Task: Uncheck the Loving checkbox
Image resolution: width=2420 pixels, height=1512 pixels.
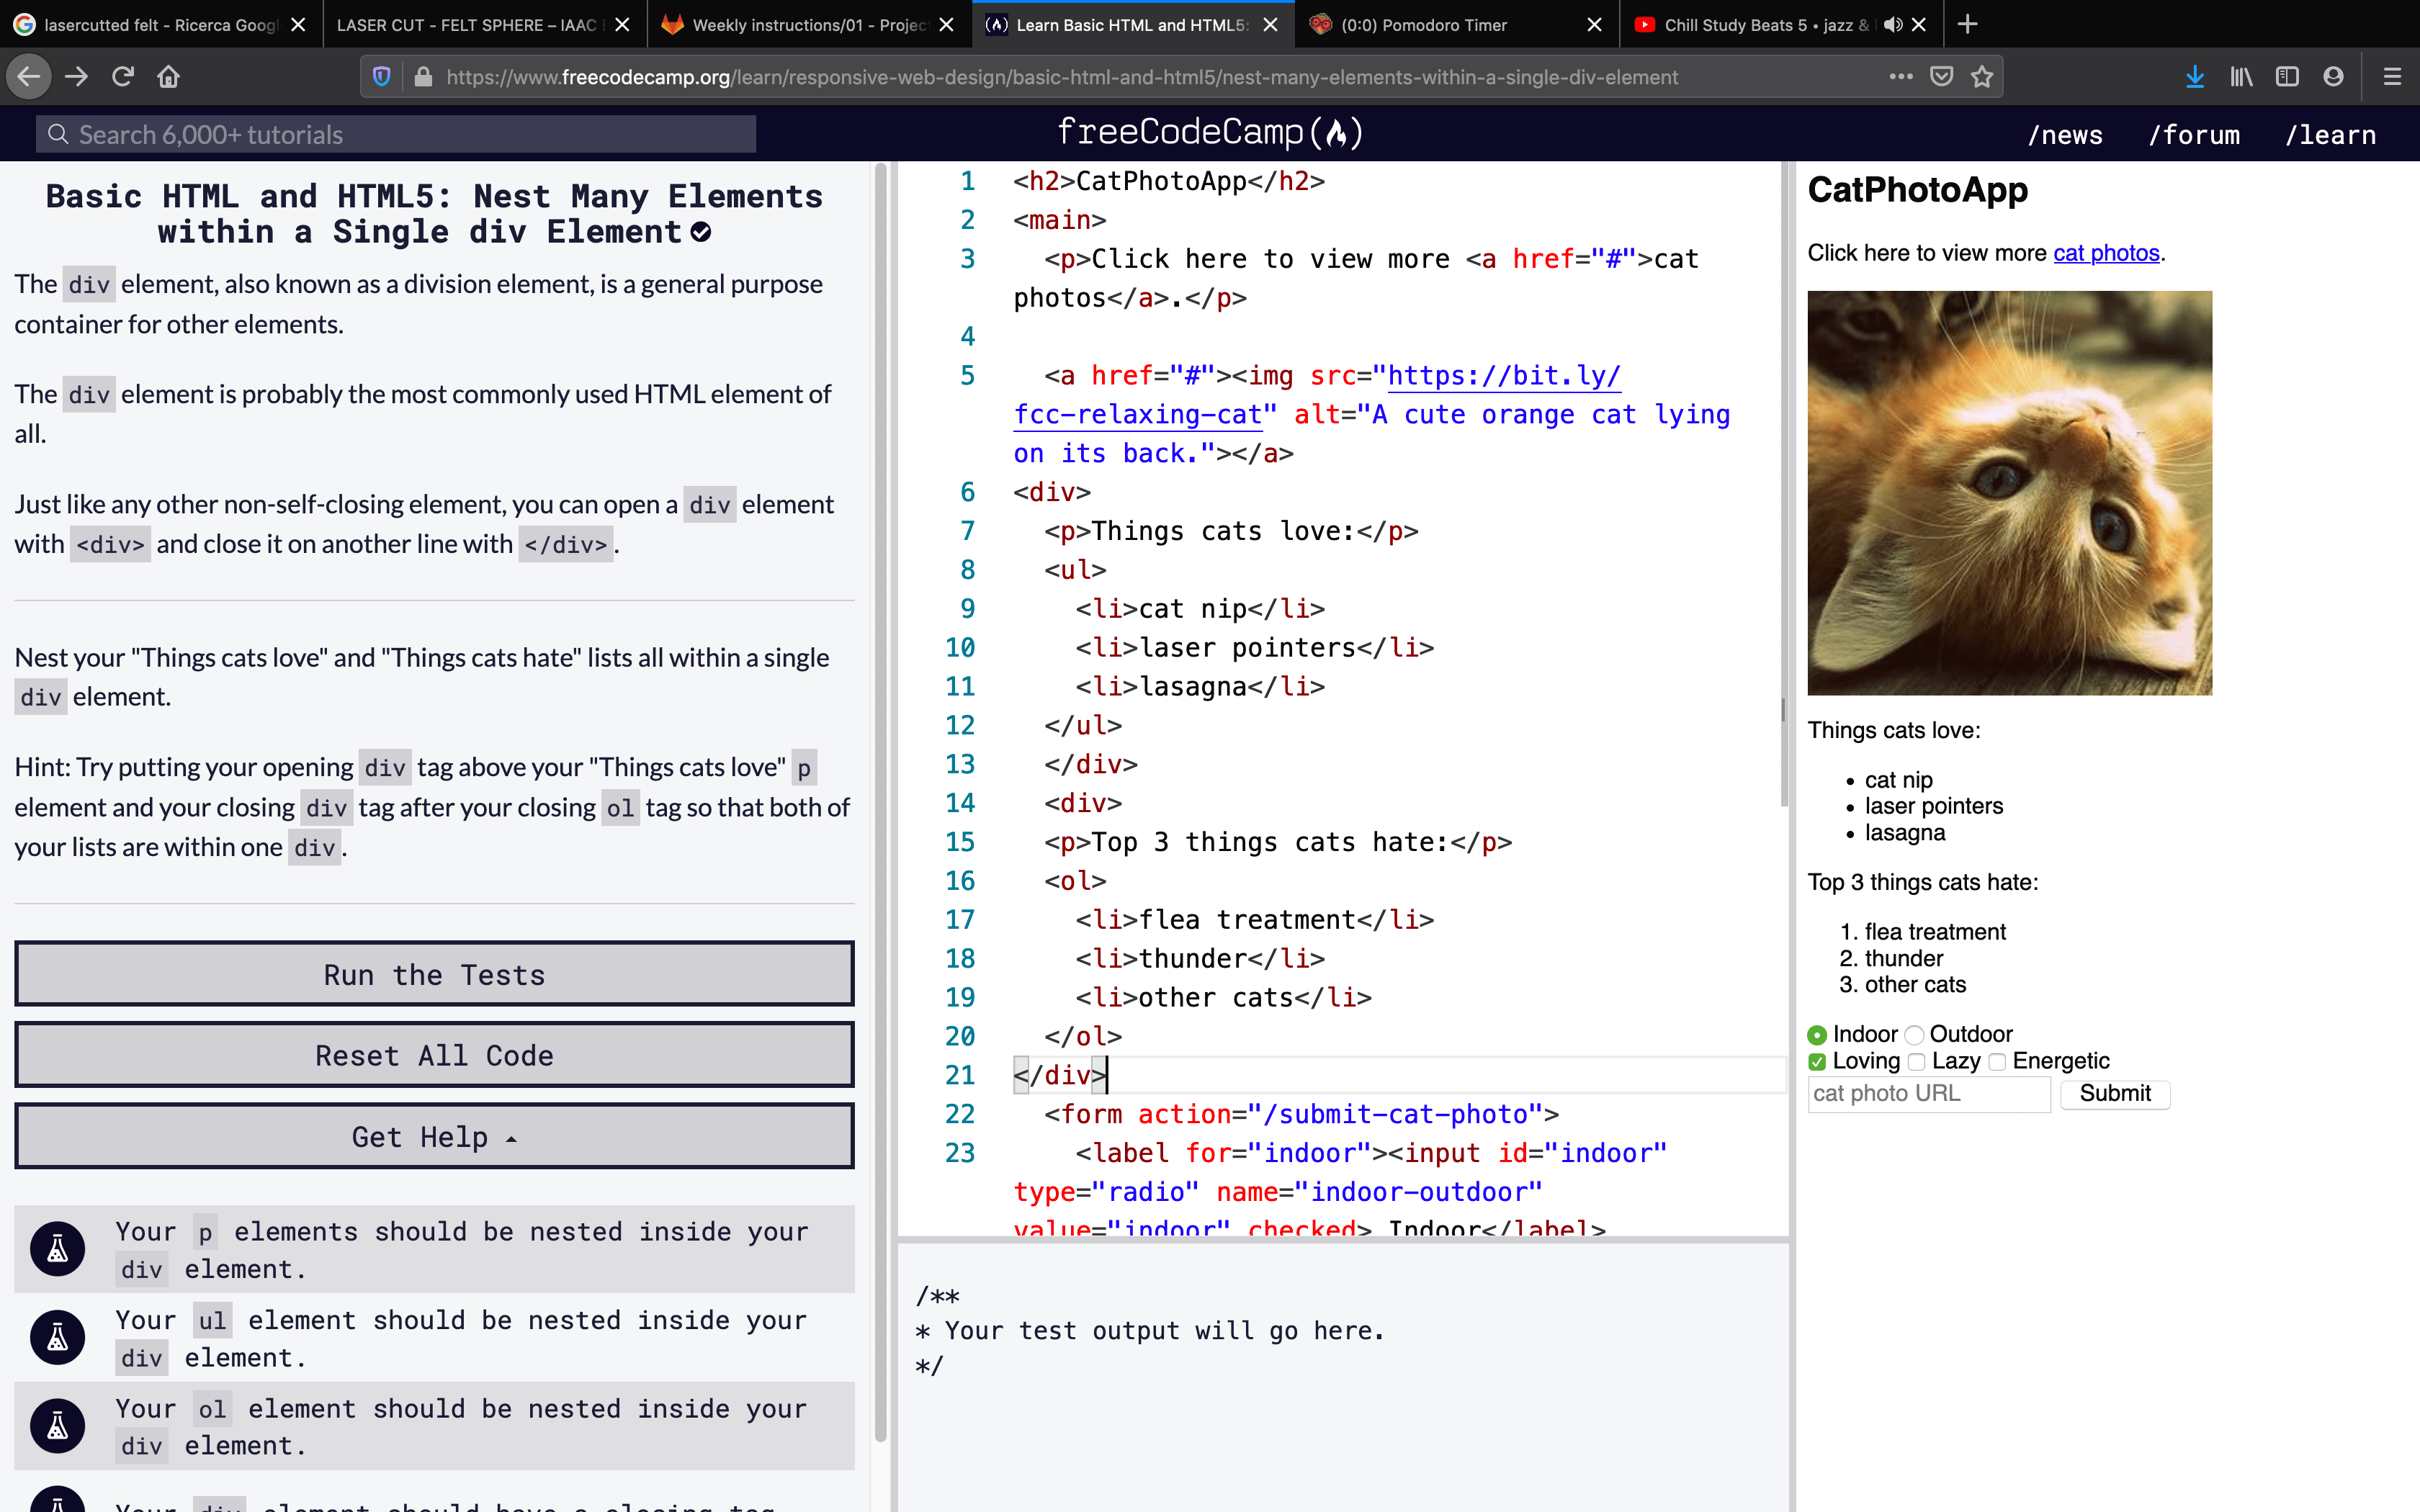Action: [1817, 1061]
